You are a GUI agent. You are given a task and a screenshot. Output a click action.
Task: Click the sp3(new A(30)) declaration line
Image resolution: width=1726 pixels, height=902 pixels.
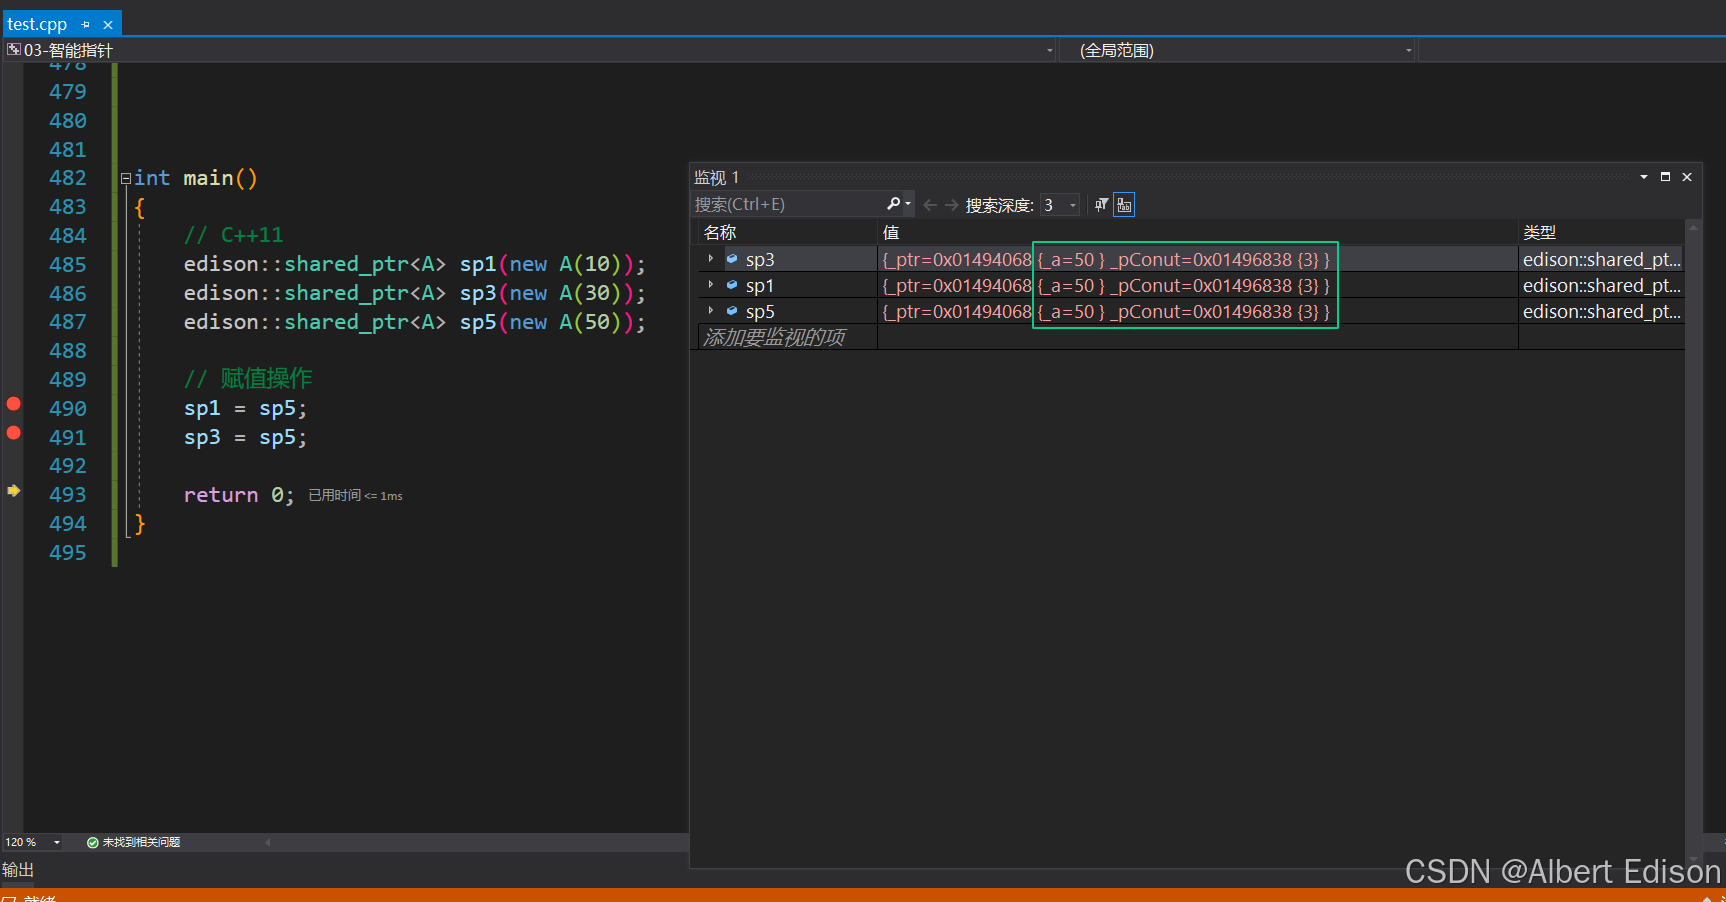(415, 293)
